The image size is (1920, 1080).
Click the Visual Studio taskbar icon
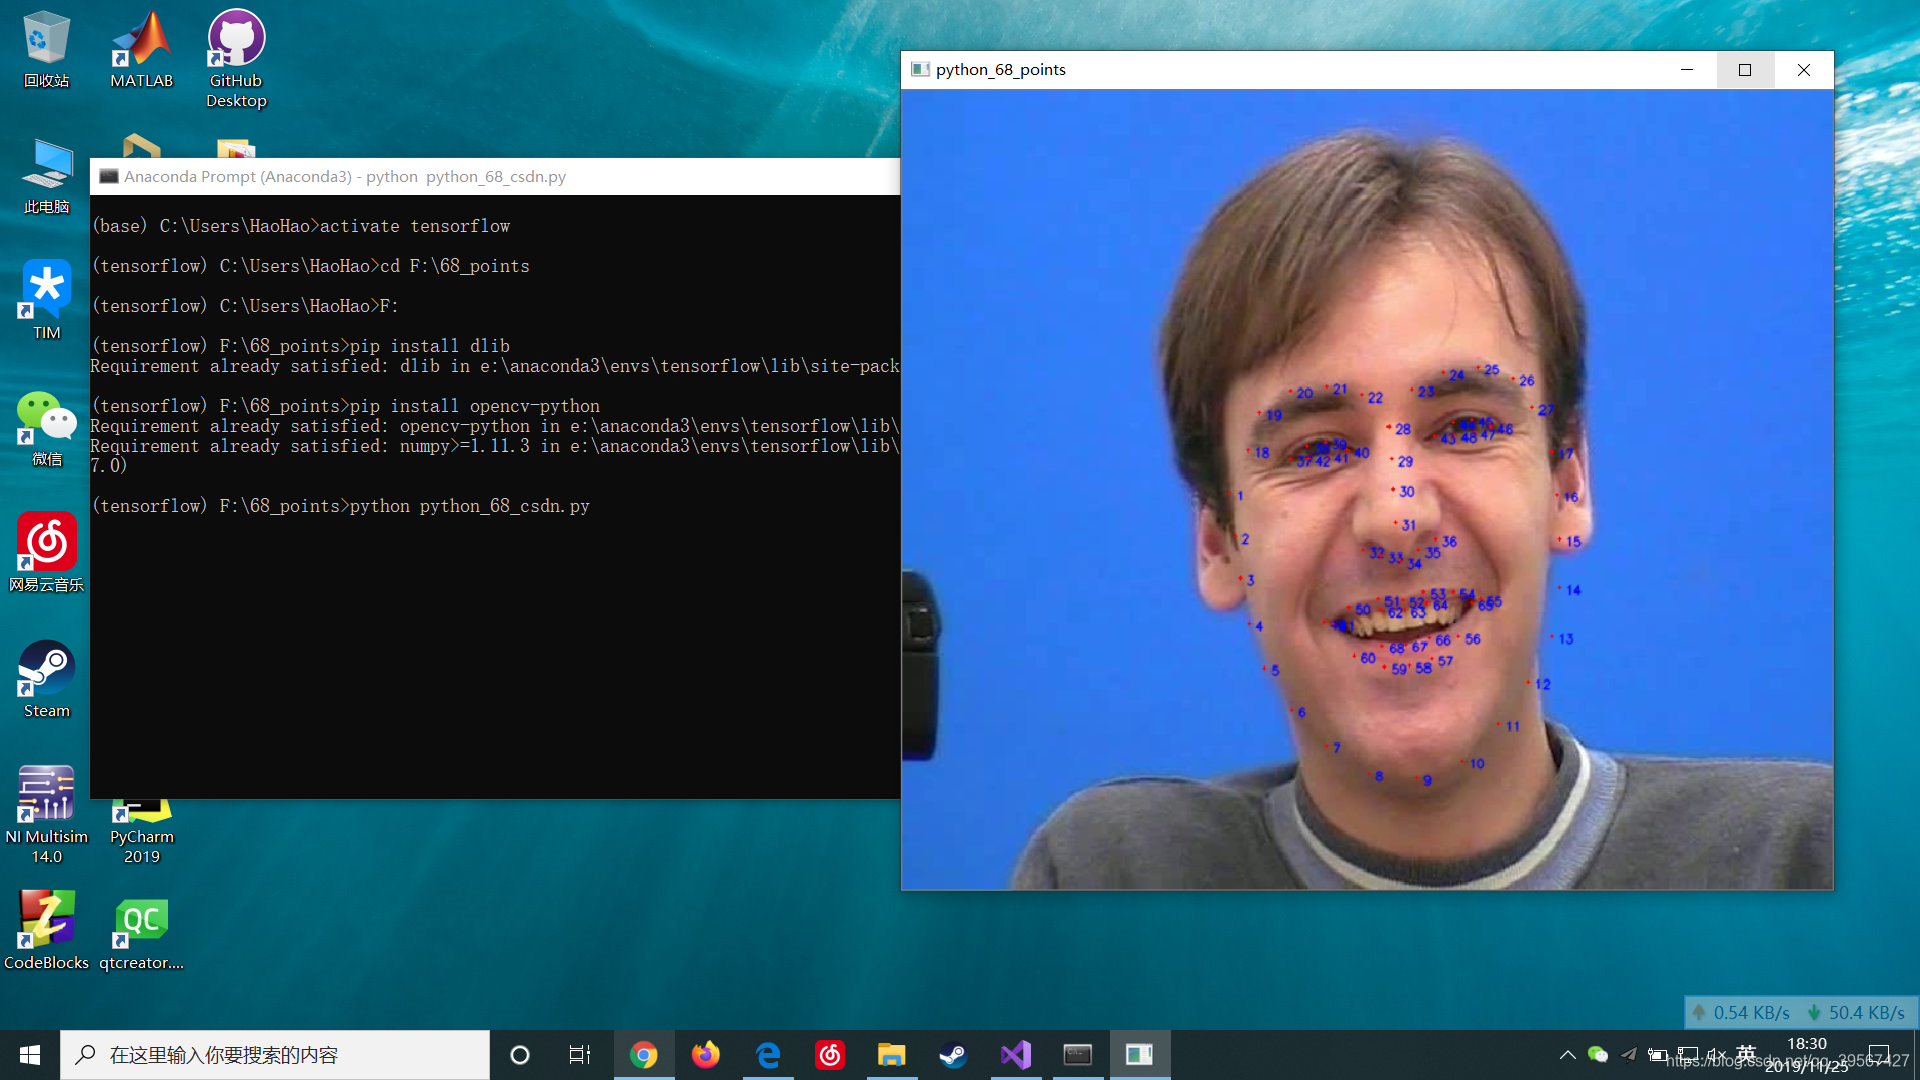[x=1015, y=1055]
